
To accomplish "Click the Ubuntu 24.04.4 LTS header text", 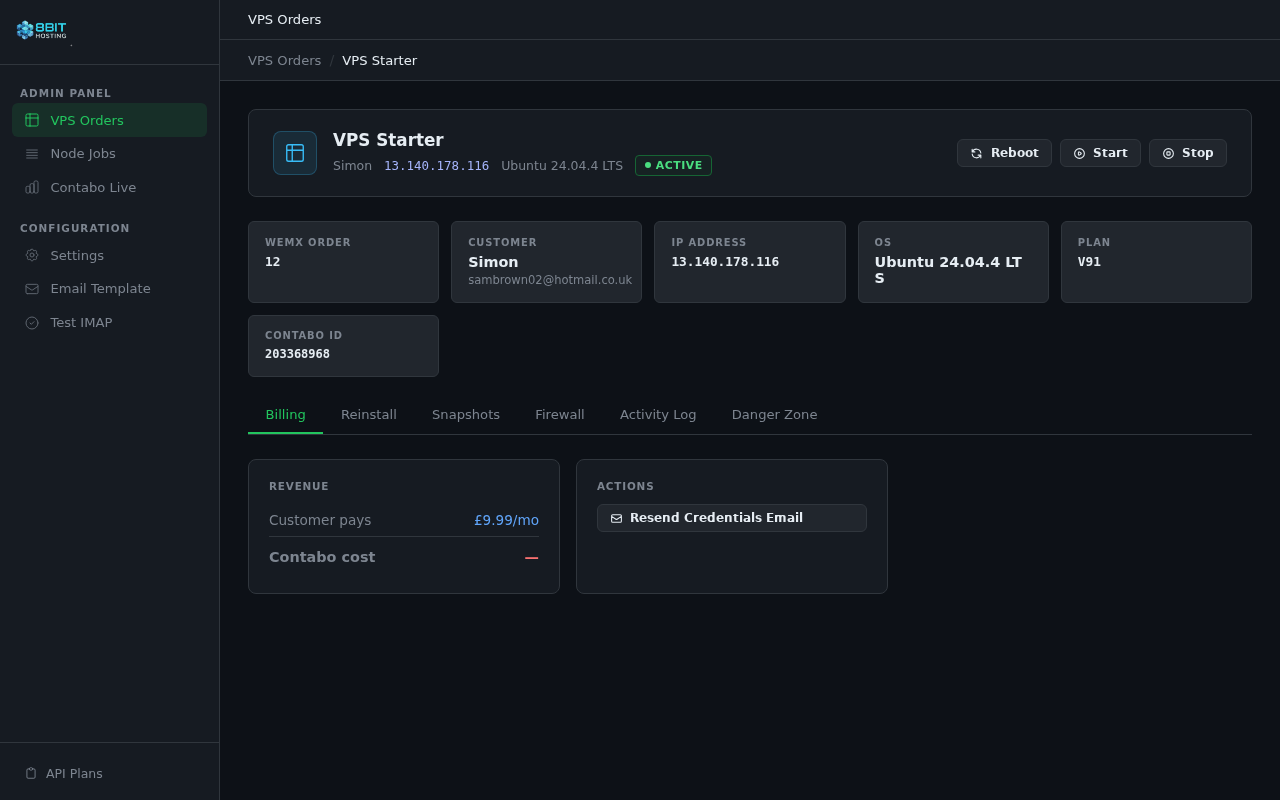I will point(562,166).
